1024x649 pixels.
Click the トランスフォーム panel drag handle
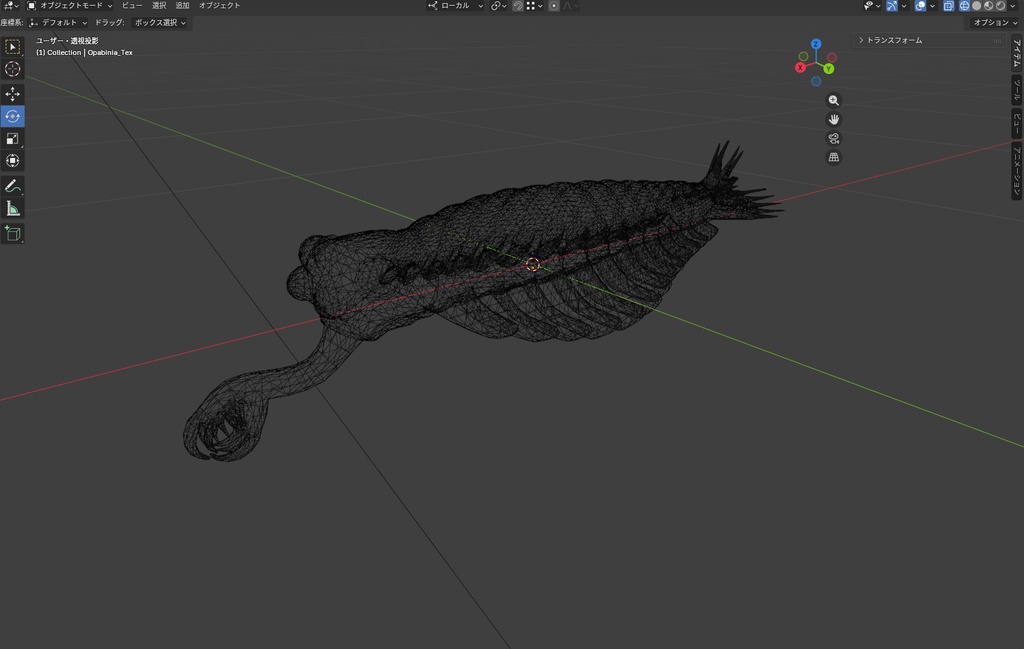[x=997, y=40]
